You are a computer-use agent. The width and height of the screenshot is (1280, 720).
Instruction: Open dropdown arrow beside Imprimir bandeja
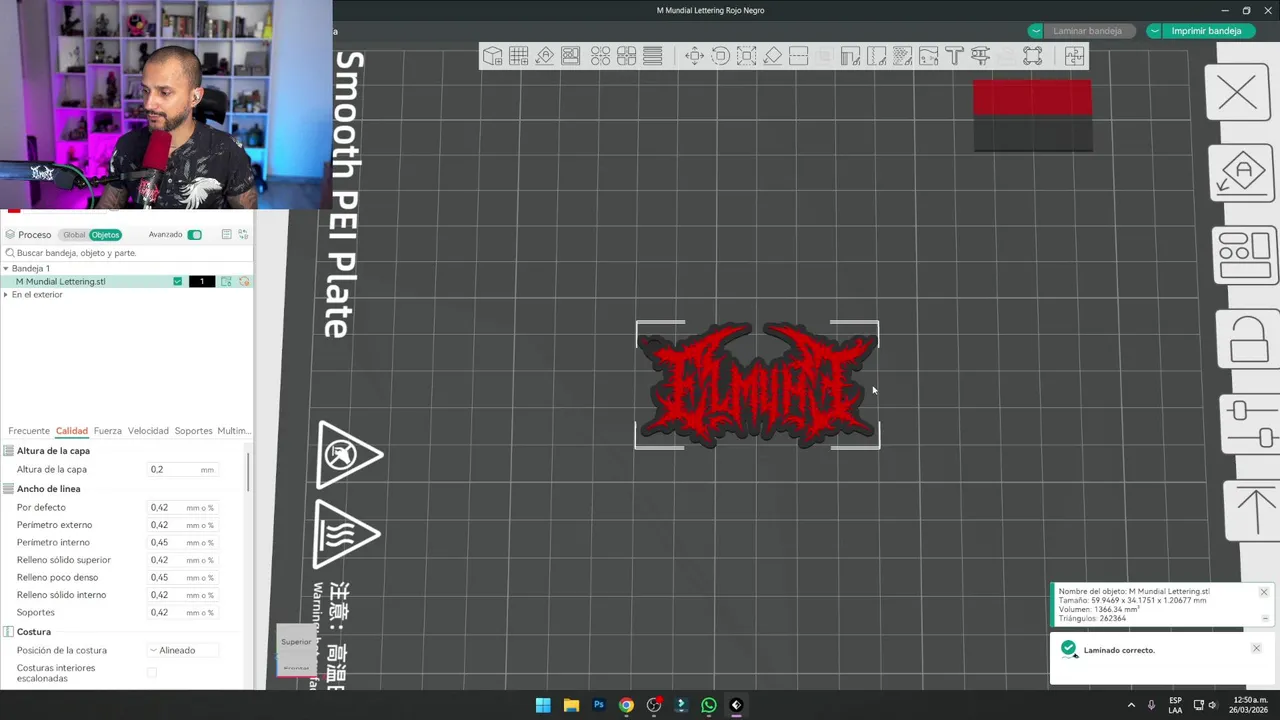pyautogui.click(x=1154, y=31)
